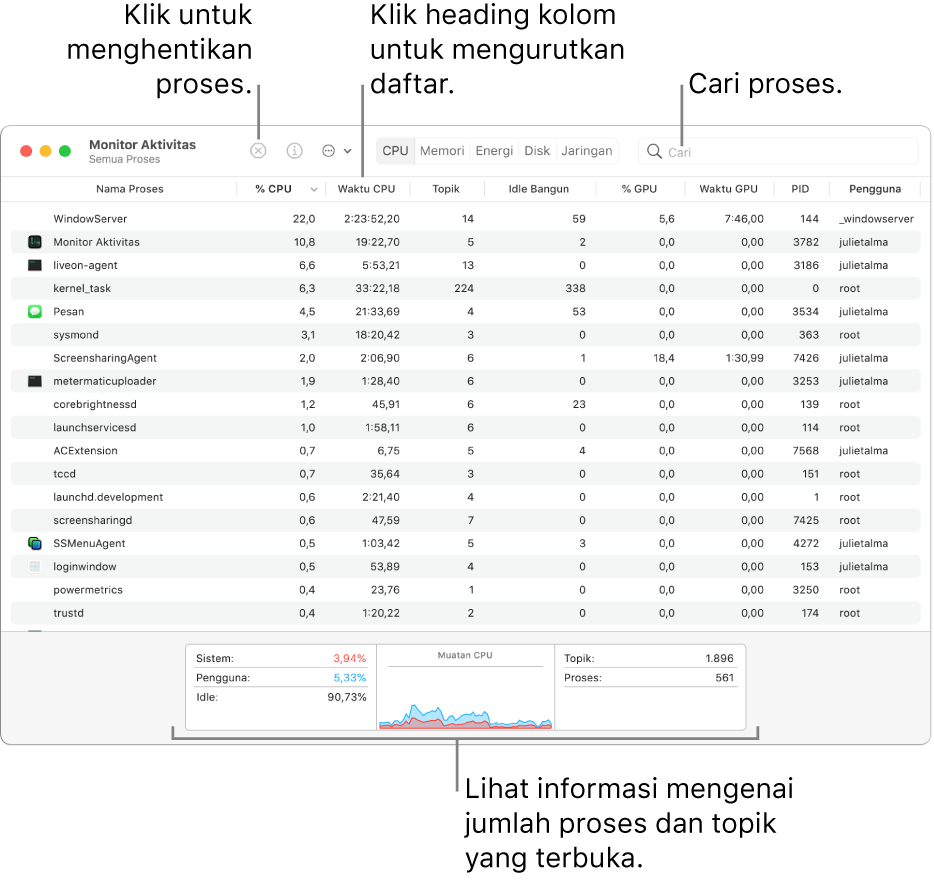Click the Proses count 561
The image size is (934, 880).
pyautogui.click(x=724, y=678)
